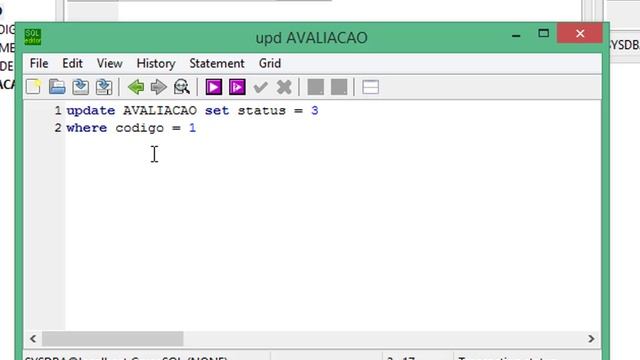Click the horizontal scrollbar right arrow

click(x=591, y=339)
